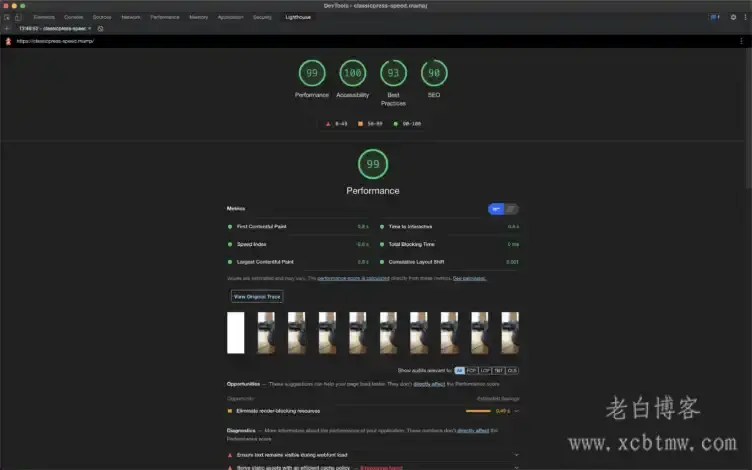Open the DevTools three-dot menu
The height and width of the screenshot is (470, 752).
pos(745,17)
